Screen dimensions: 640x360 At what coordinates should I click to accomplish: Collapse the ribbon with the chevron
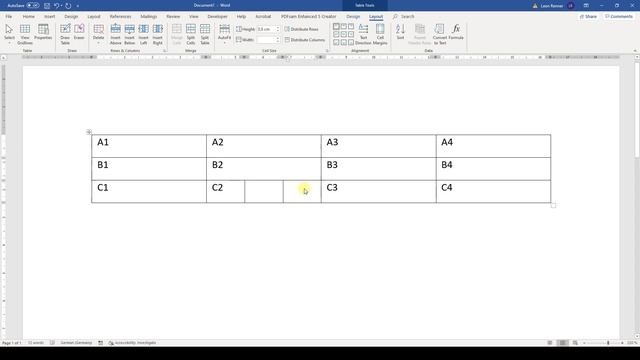[635, 51]
